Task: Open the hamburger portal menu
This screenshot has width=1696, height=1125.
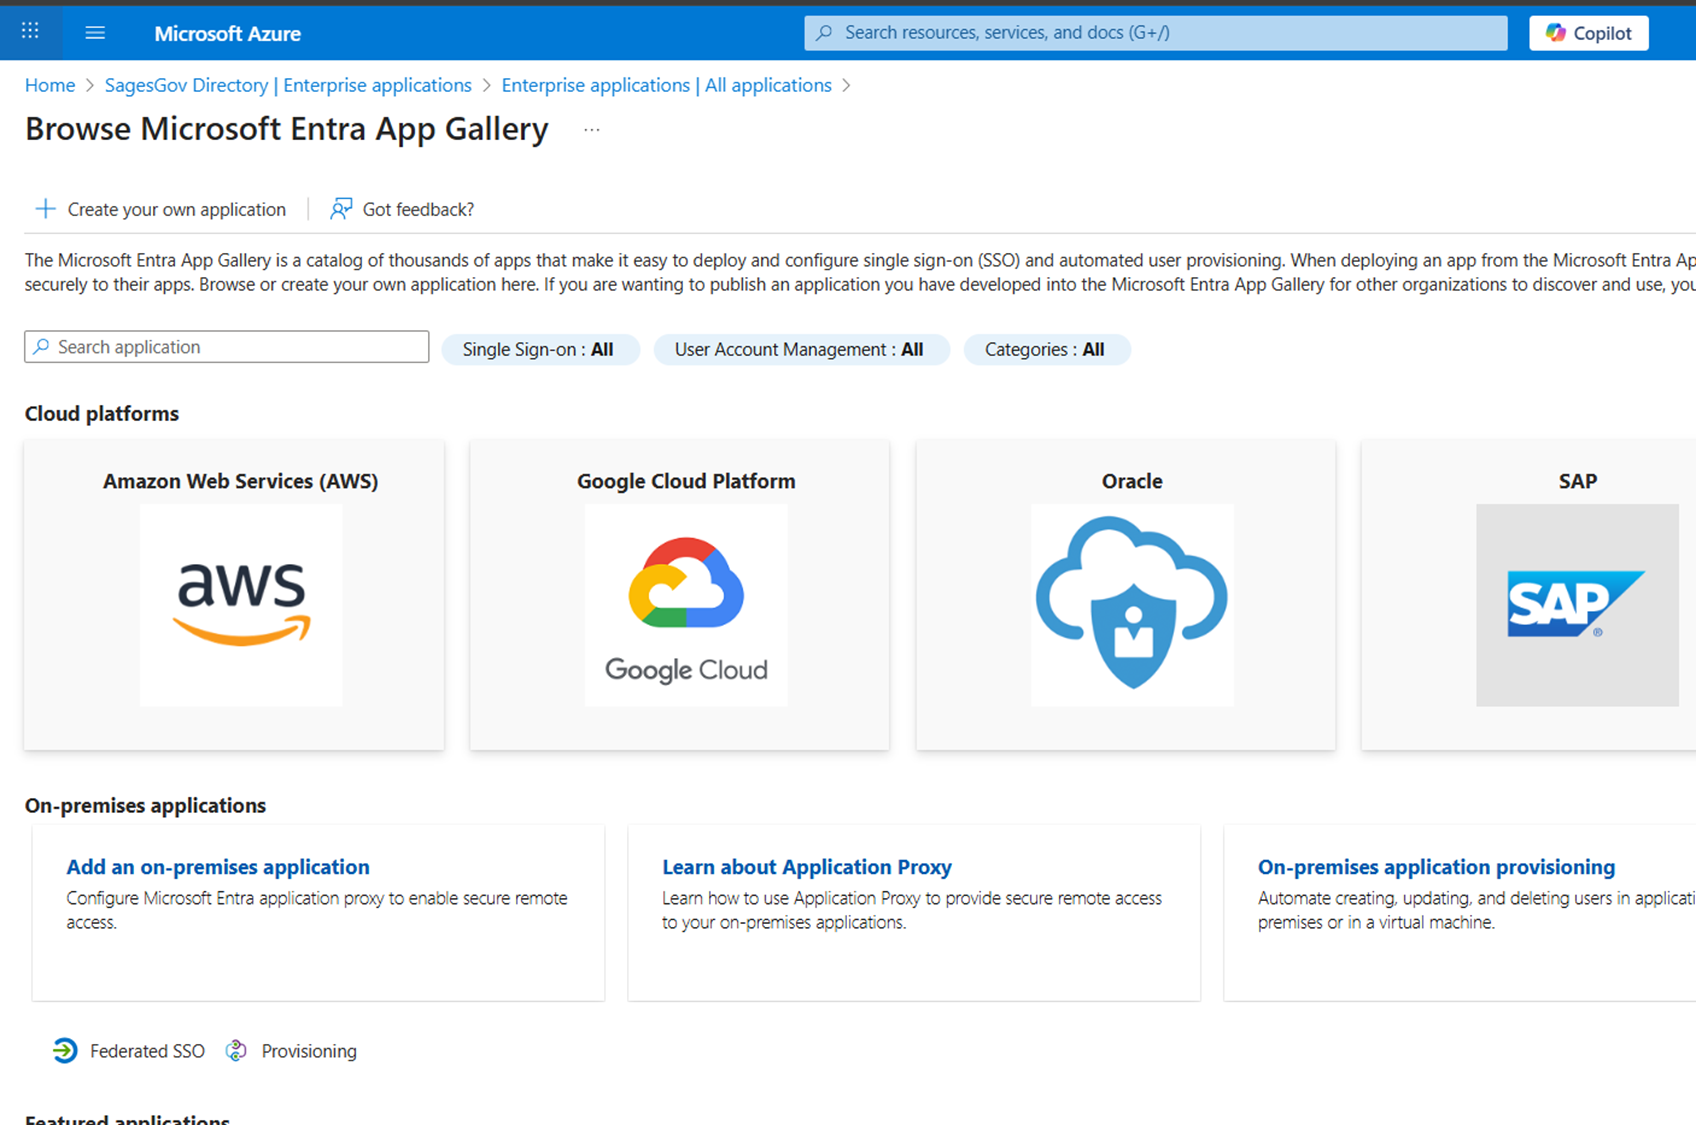Action: coord(95,33)
